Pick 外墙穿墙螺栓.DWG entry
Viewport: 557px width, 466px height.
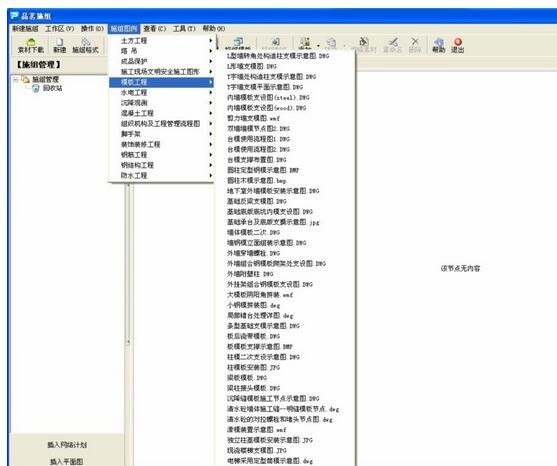click(x=254, y=253)
